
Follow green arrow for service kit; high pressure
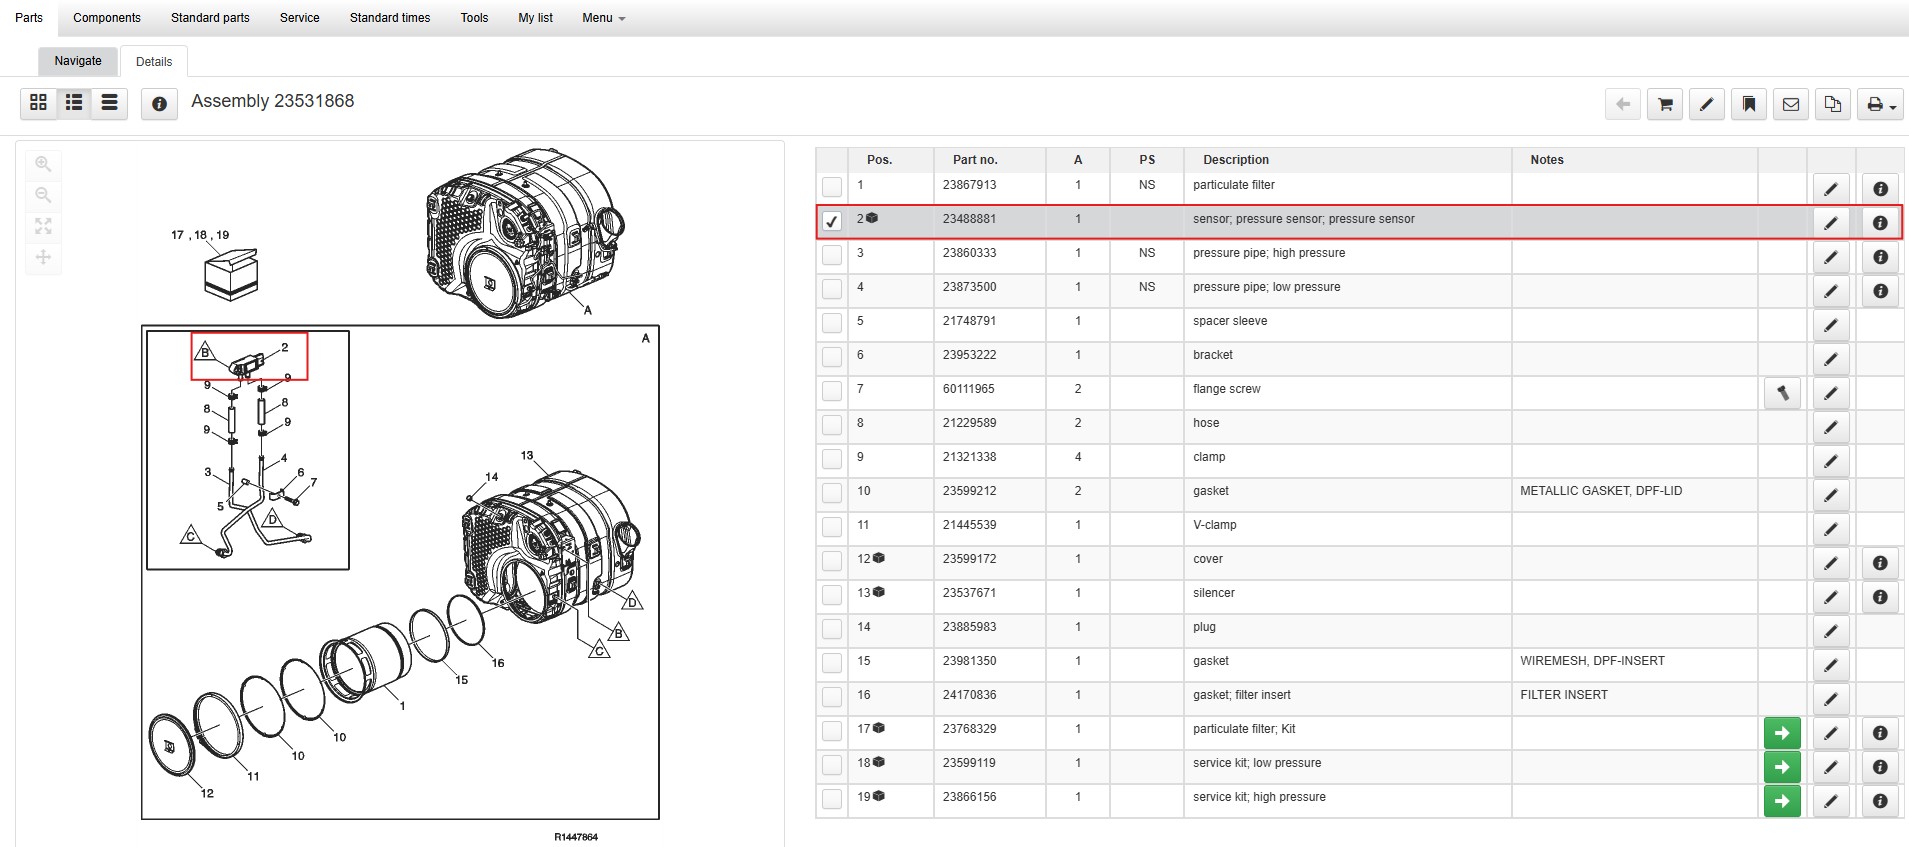pos(1782,801)
